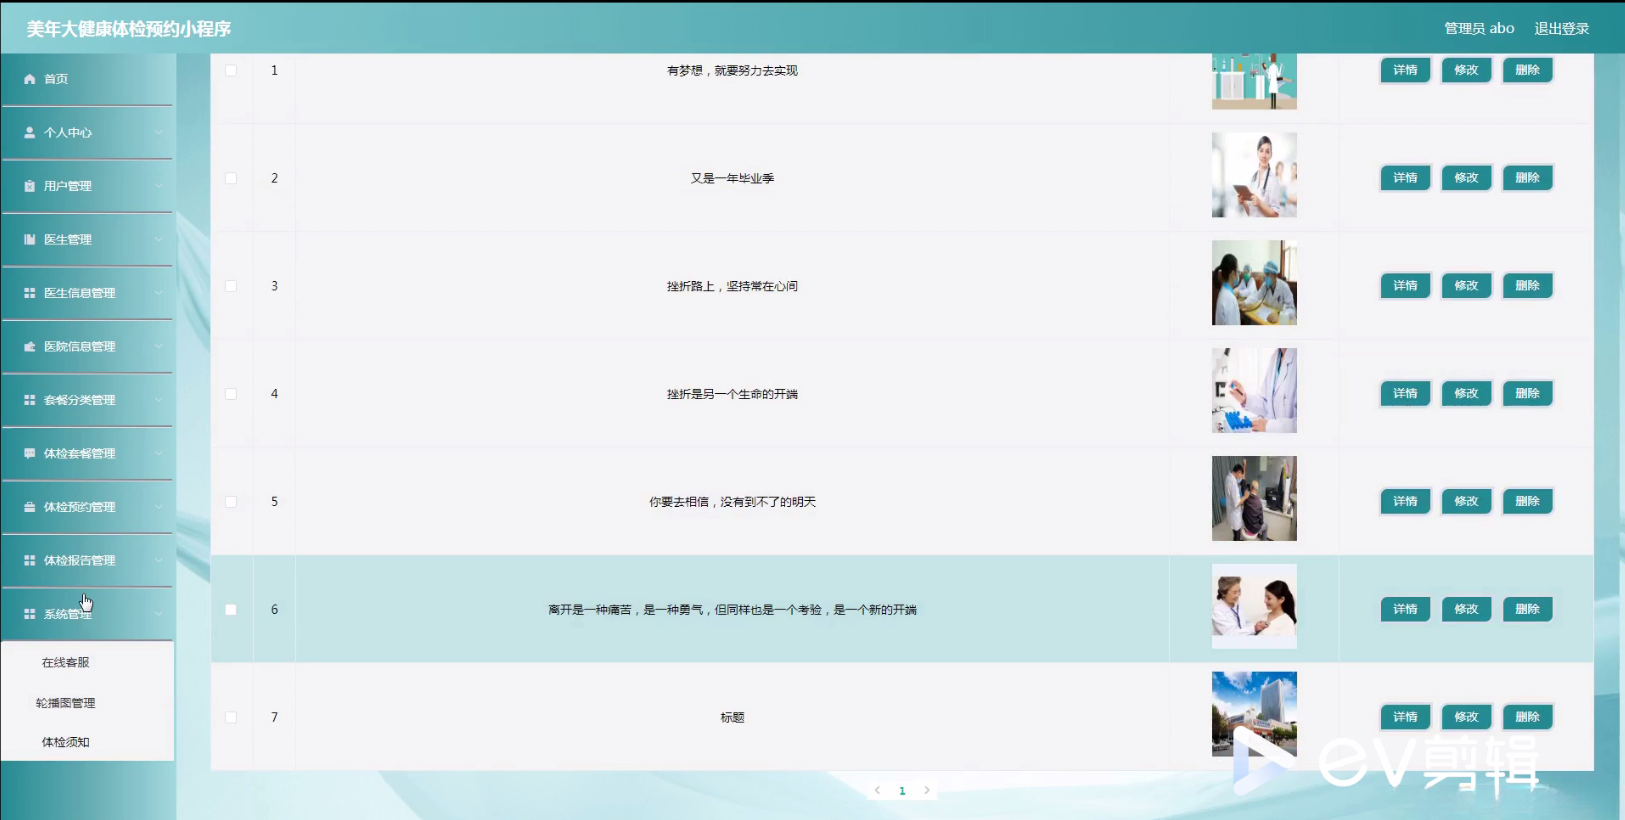Click 删除 in row 4
The image size is (1625, 820).
coord(1527,394)
